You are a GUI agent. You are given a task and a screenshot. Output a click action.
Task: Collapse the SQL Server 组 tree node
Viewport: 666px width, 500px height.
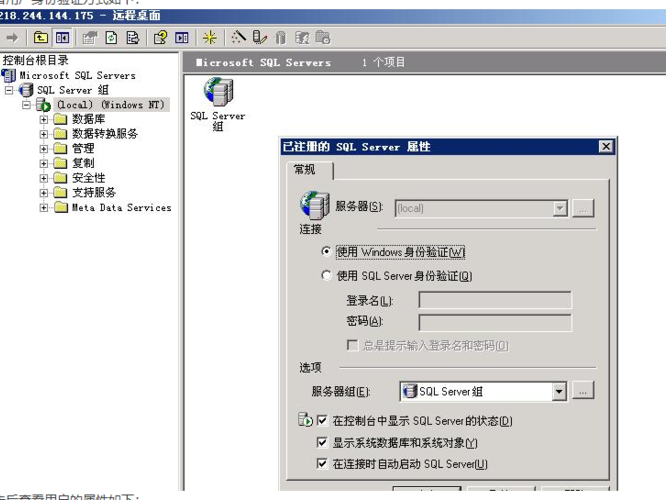9,90
